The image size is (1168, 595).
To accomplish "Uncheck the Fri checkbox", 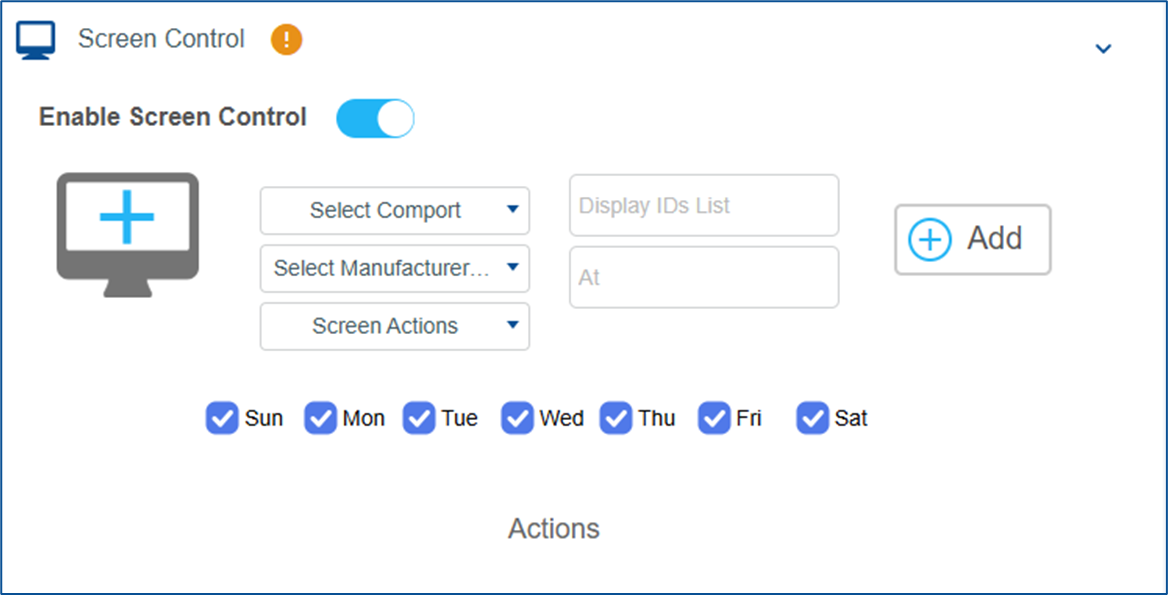I will tap(714, 419).
